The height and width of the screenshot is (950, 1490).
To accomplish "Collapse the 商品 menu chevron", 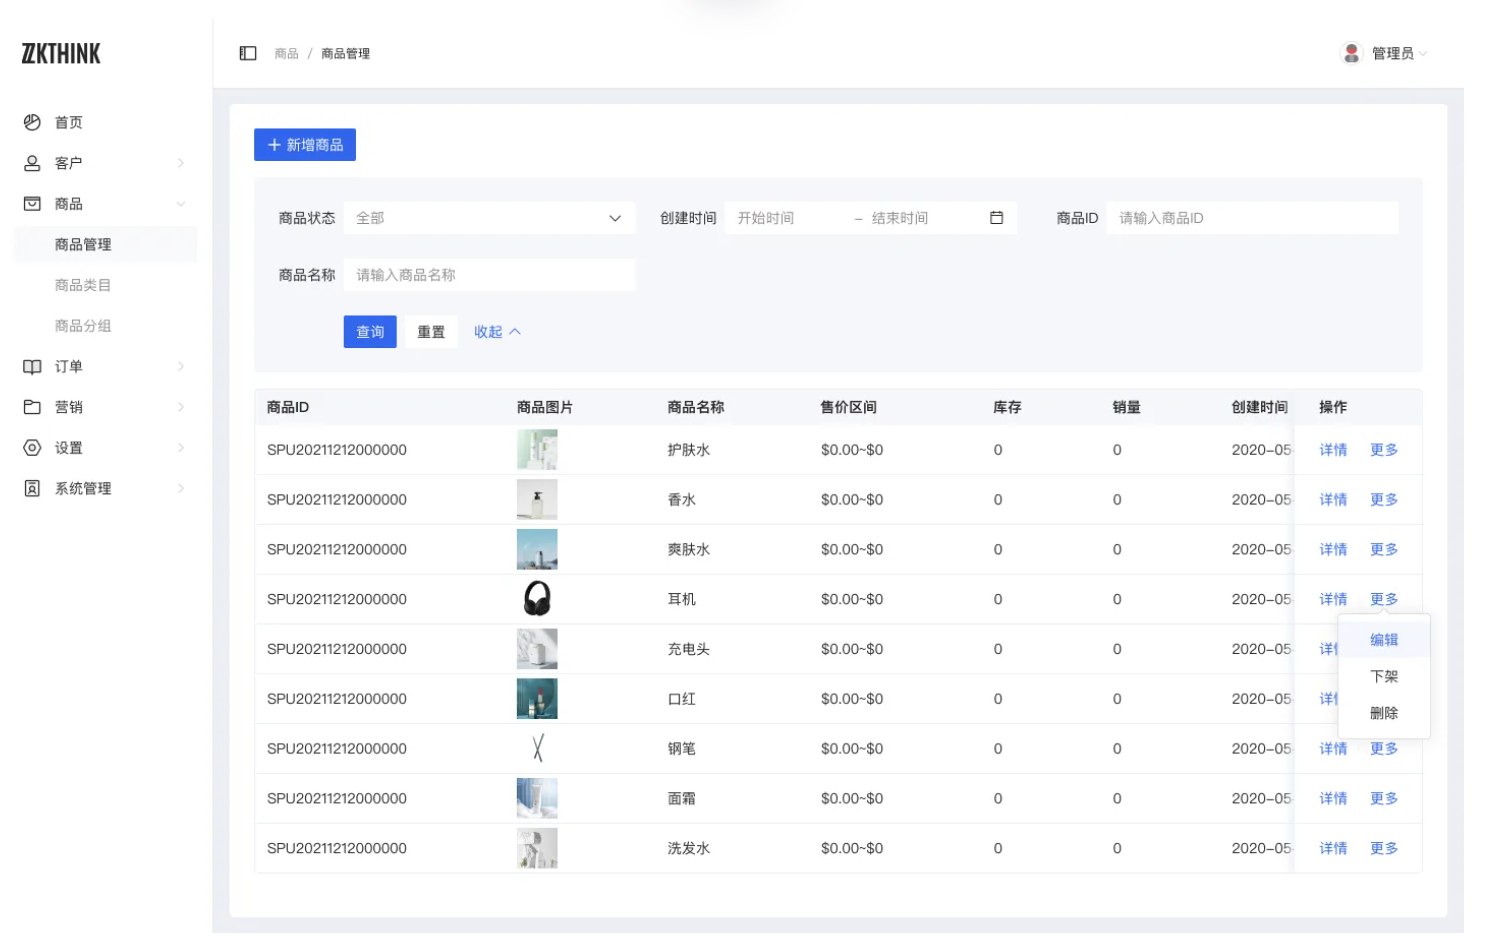I will click(x=181, y=204).
